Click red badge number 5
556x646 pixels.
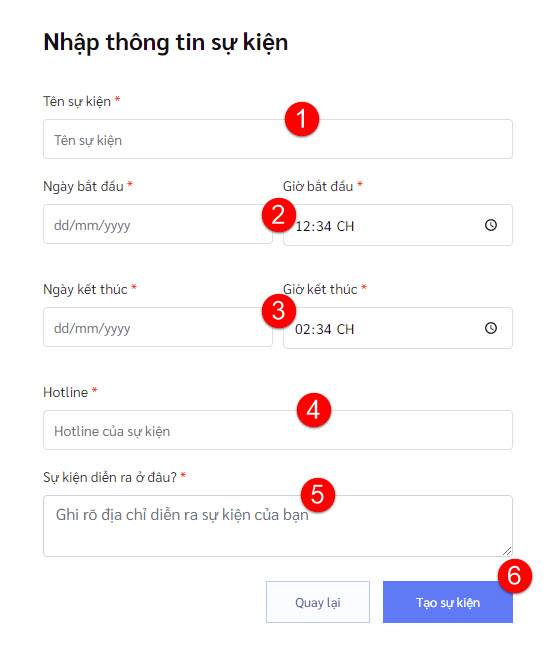pos(318,495)
